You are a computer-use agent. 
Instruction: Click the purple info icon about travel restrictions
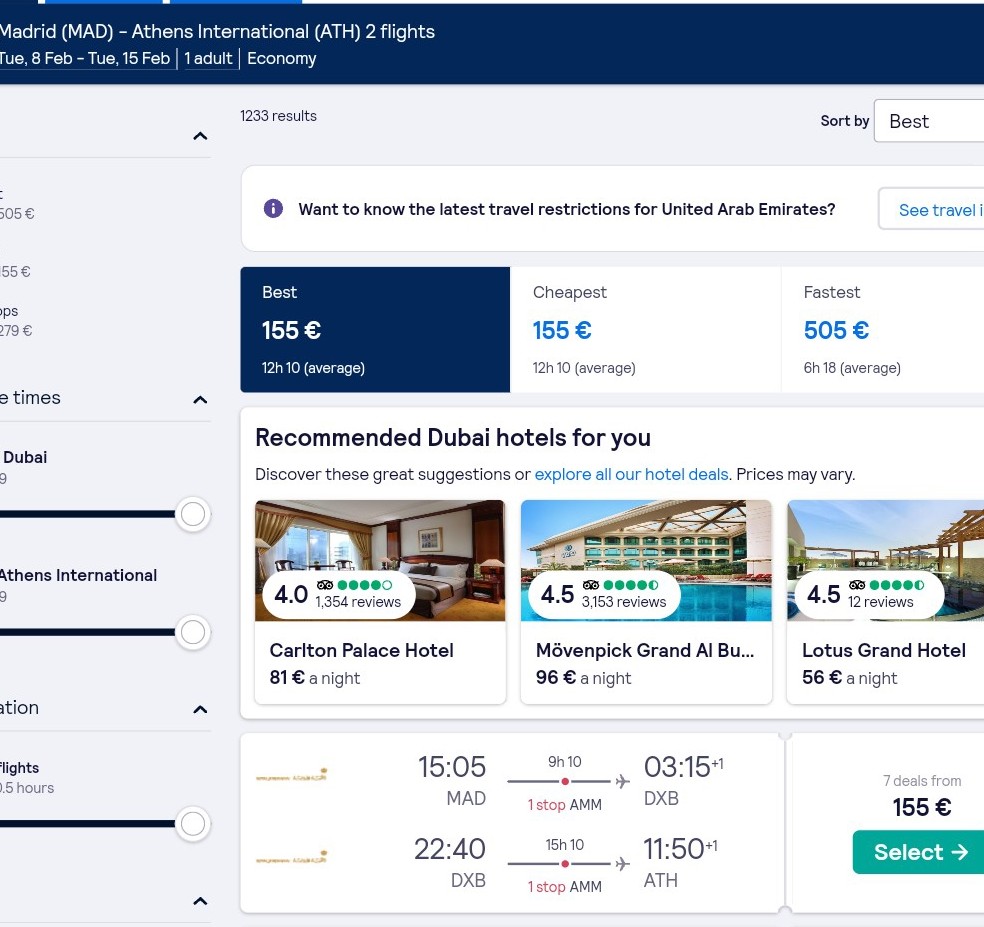pyautogui.click(x=273, y=208)
